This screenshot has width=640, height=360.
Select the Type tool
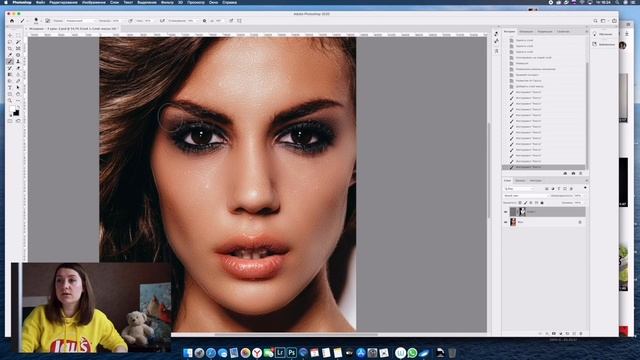tap(10, 87)
